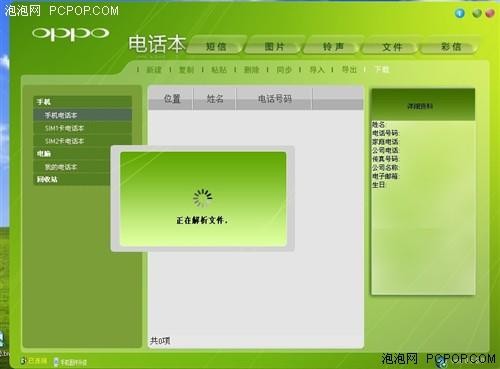Click the 正在解析文件 message text
This screenshot has width=500, height=369.
pos(202,220)
